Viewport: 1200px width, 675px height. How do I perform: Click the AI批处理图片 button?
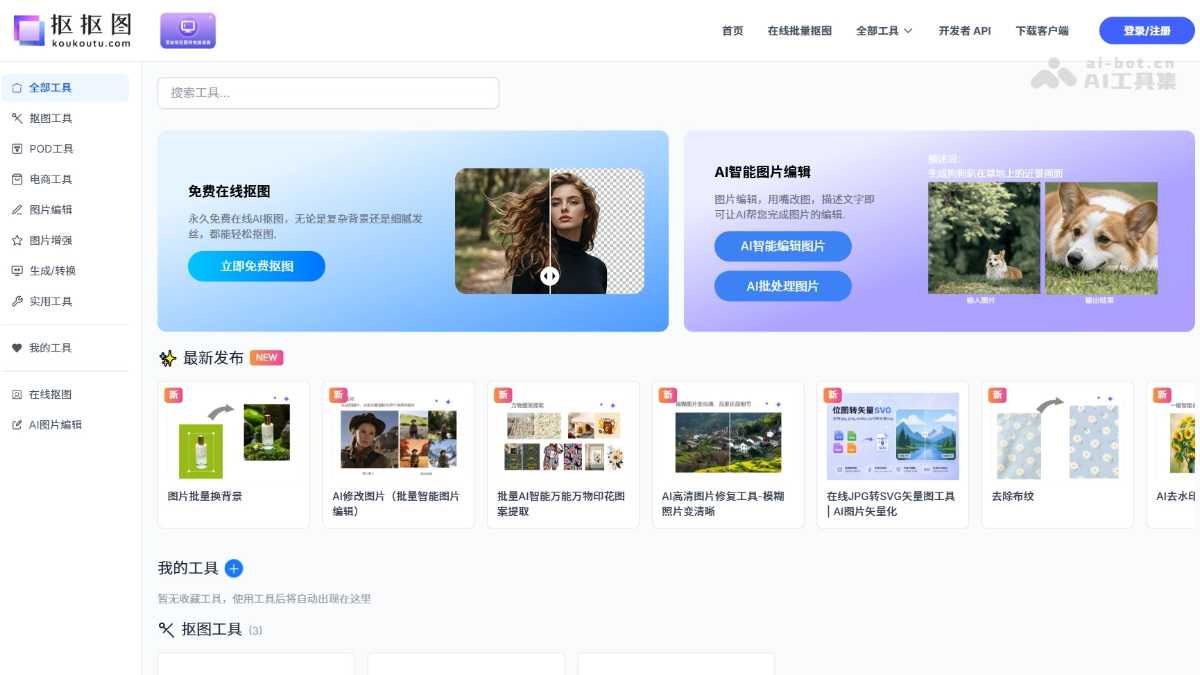tap(783, 286)
